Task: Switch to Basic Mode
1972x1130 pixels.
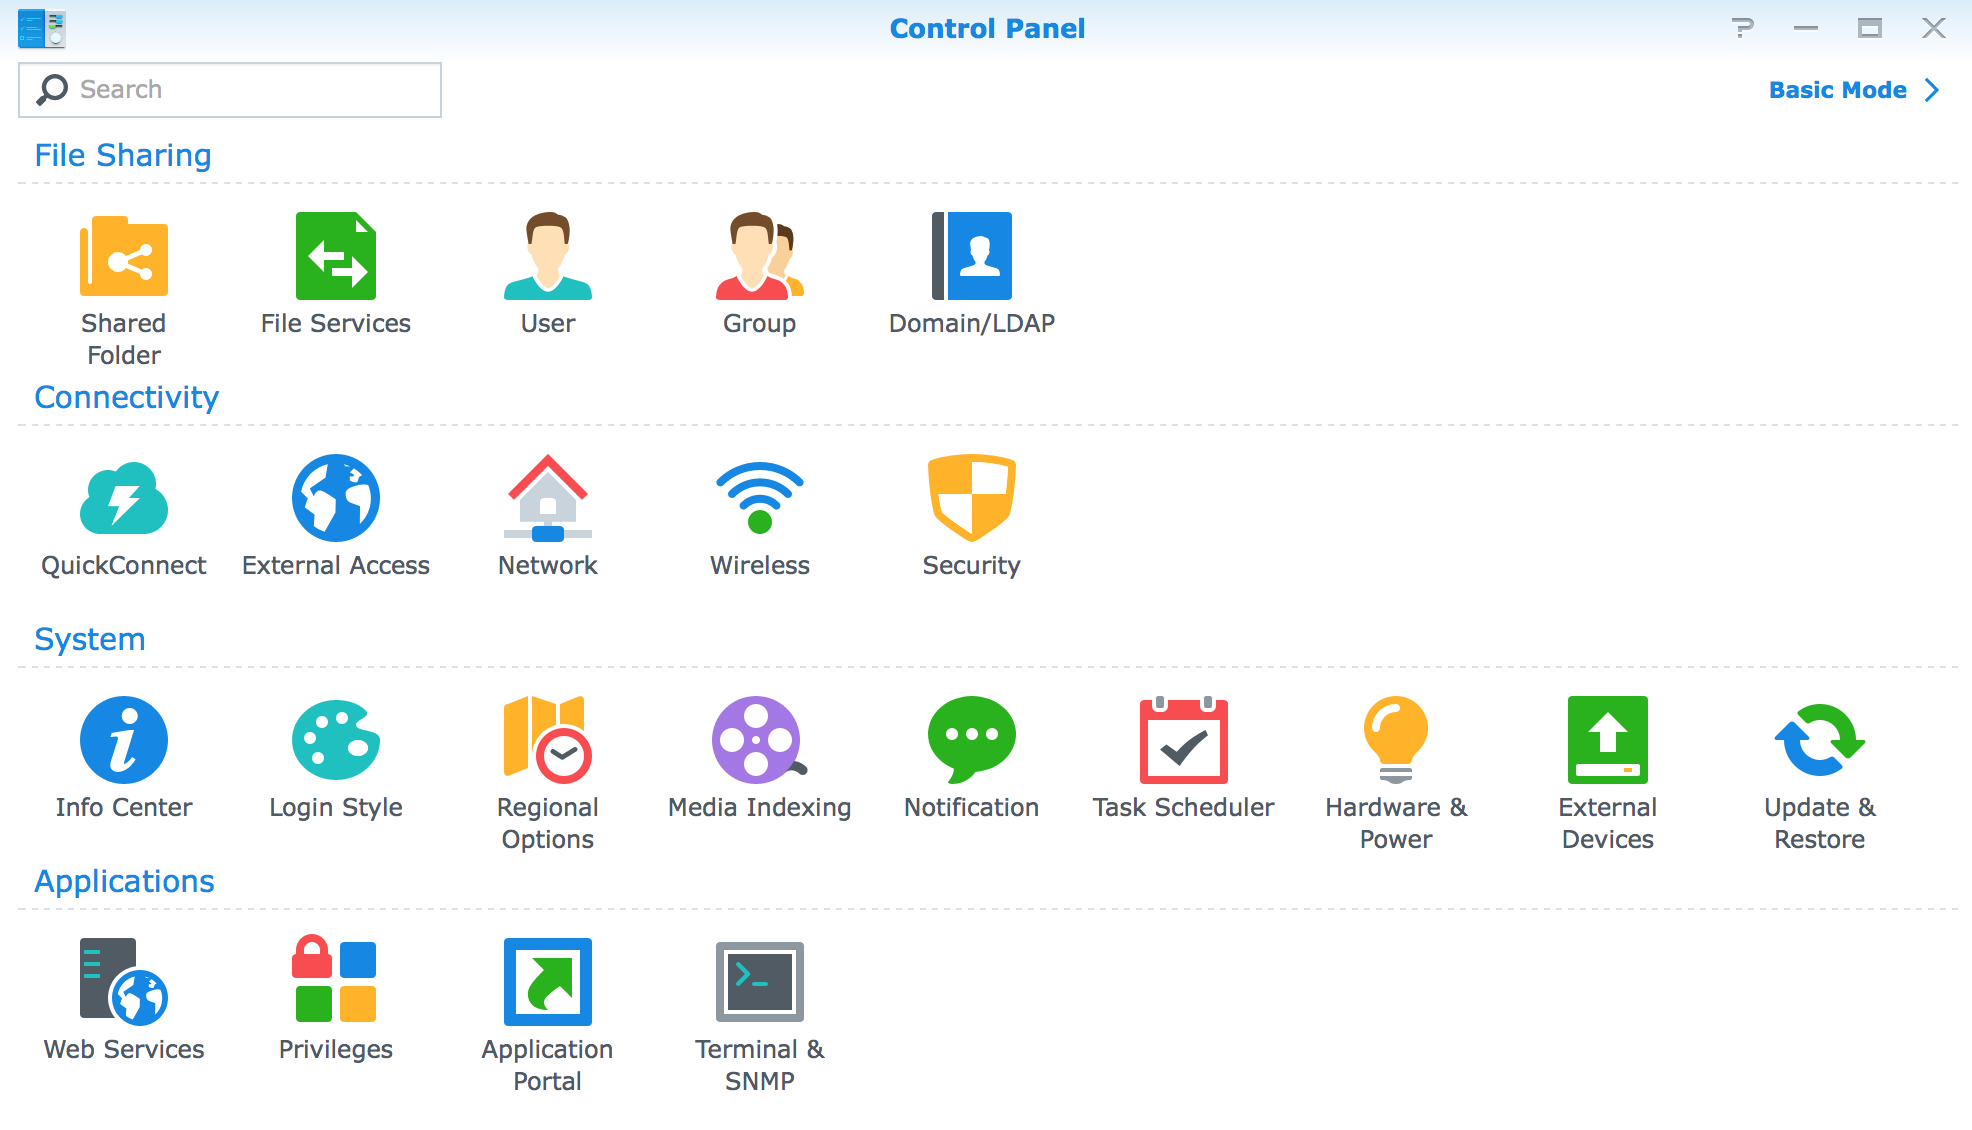Action: (1838, 90)
